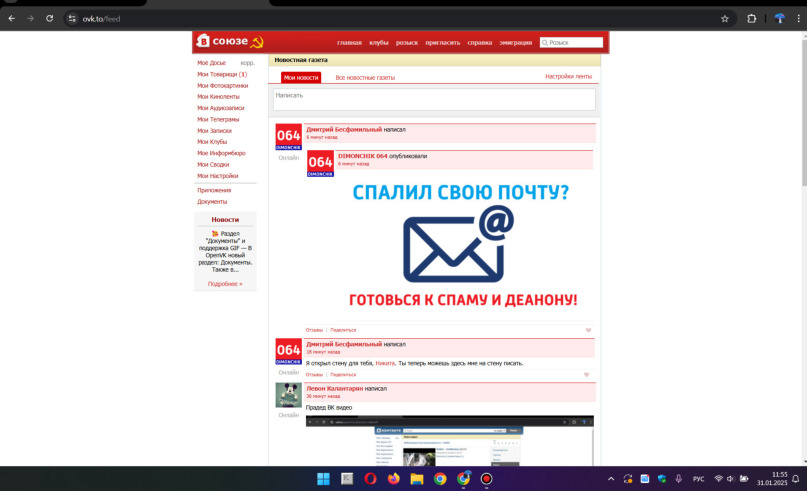Show hidden system tray icons
Image resolution: width=807 pixels, height=491 pixels.
click(x=611, y=479)
